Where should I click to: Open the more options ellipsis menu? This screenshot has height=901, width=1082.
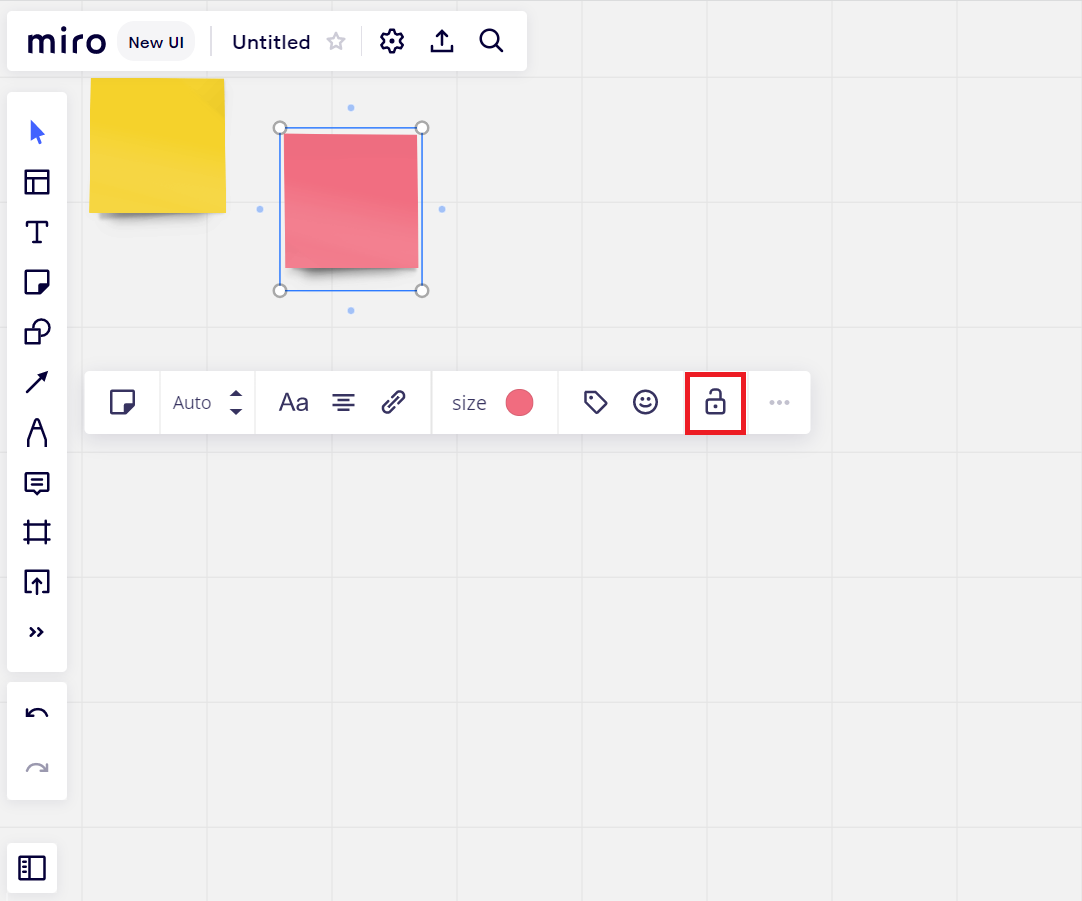[x=779, y=403]
